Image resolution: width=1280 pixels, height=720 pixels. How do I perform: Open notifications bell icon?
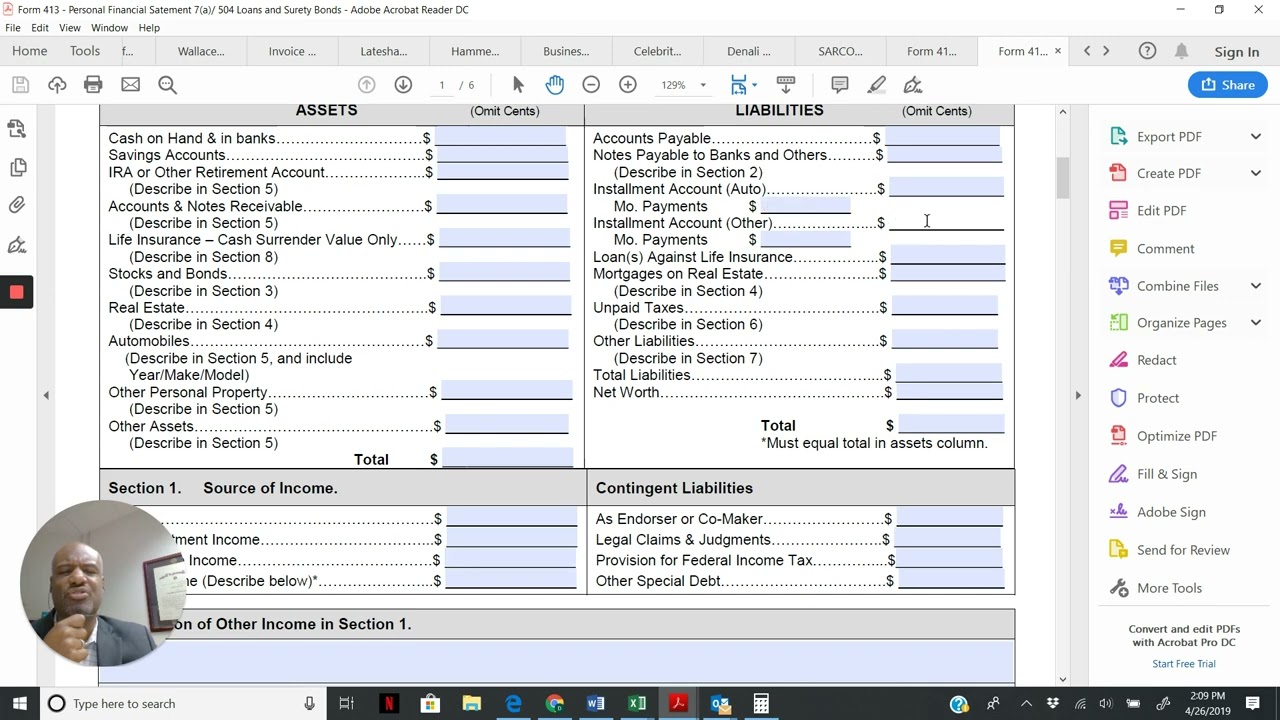point(1182,51)
